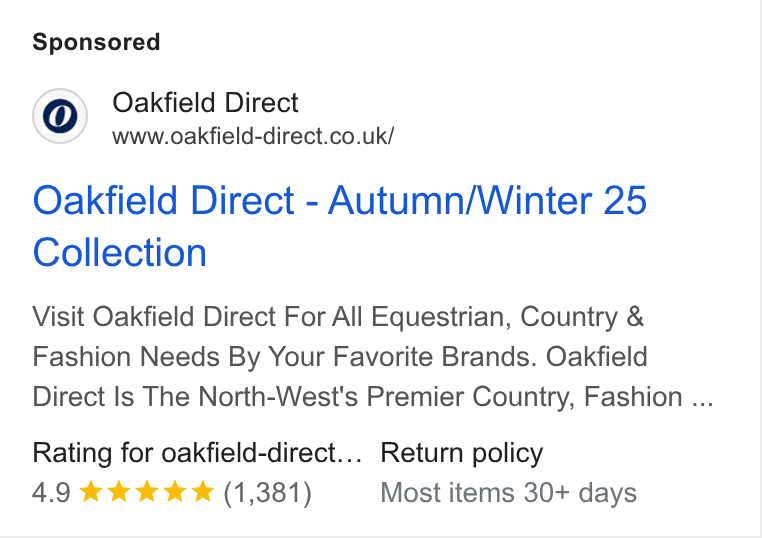The height and width of the screenshot is (538, 762).
Task: Open the Return policy heading
Action: [x=462, y=453]
